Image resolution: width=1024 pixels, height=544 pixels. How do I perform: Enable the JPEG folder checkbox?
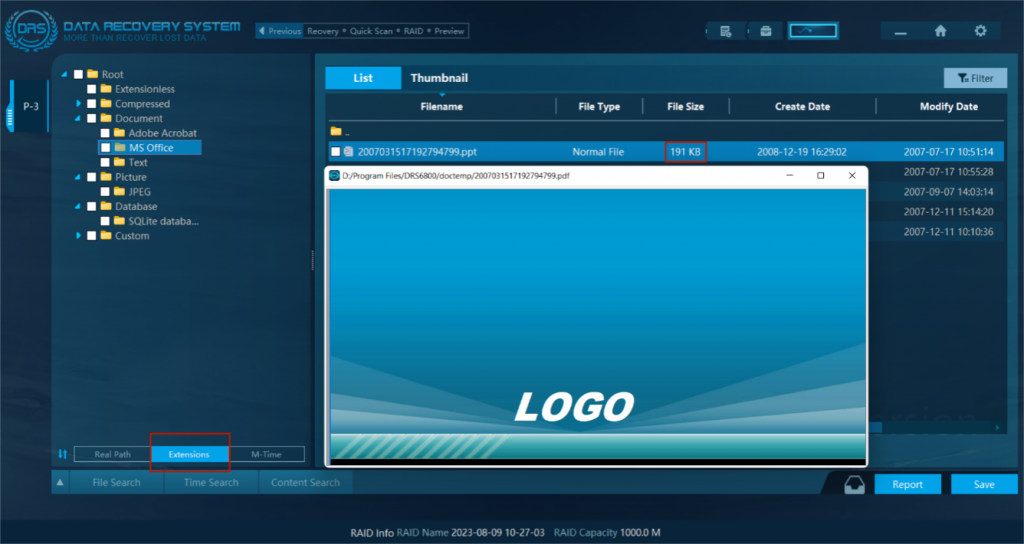(105, 192)
